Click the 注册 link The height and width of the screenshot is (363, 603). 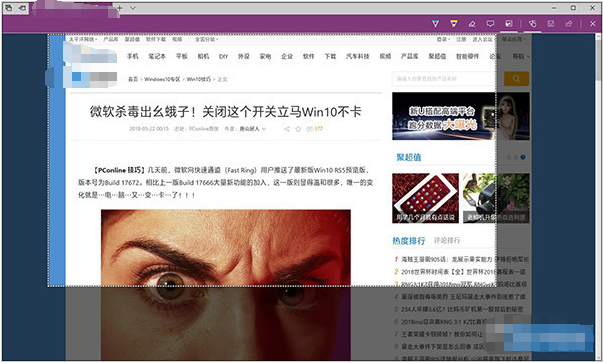click(461, 39)
